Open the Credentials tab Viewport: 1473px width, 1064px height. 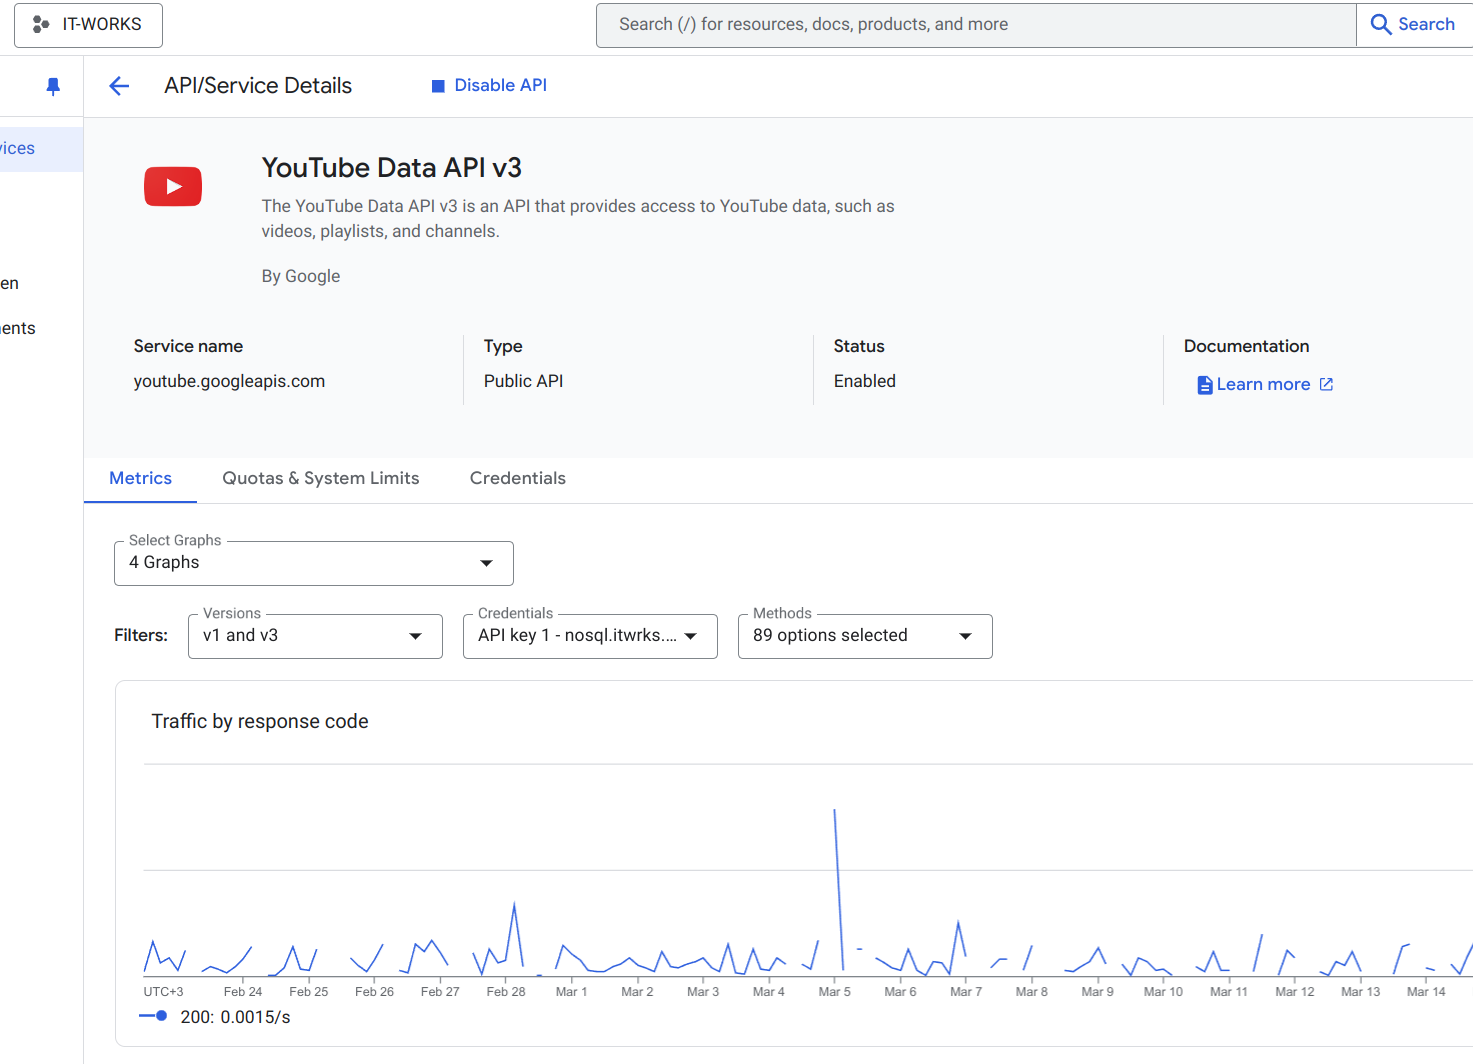[518, 479]
